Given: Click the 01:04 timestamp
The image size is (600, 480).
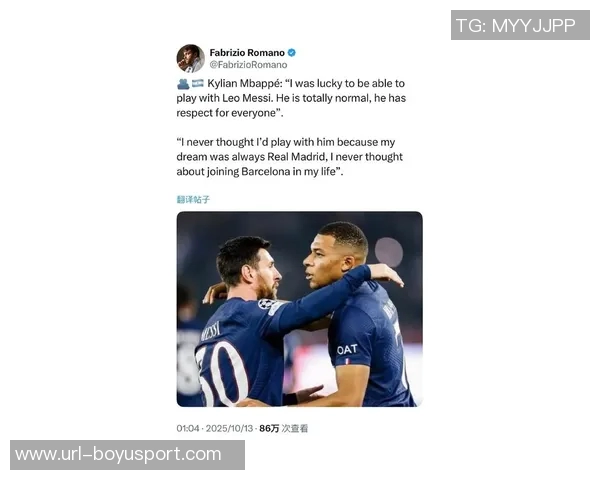Looking at the screenshot, I should 188,428.
